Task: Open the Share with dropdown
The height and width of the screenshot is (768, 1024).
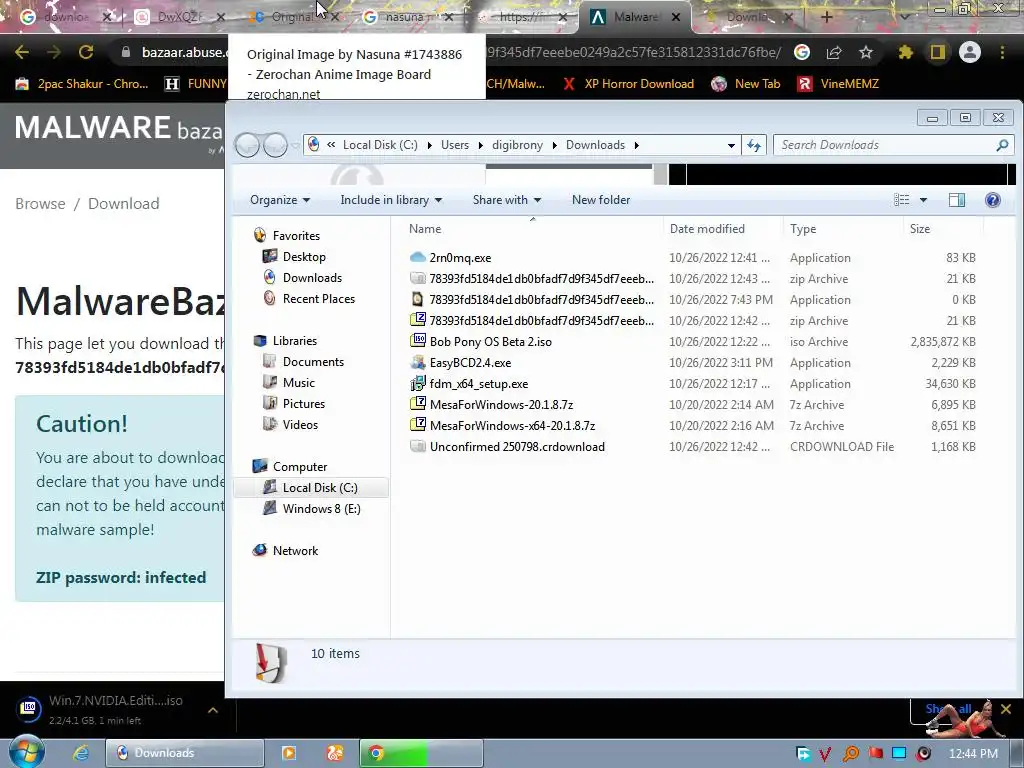Action: tap(507, 200)
